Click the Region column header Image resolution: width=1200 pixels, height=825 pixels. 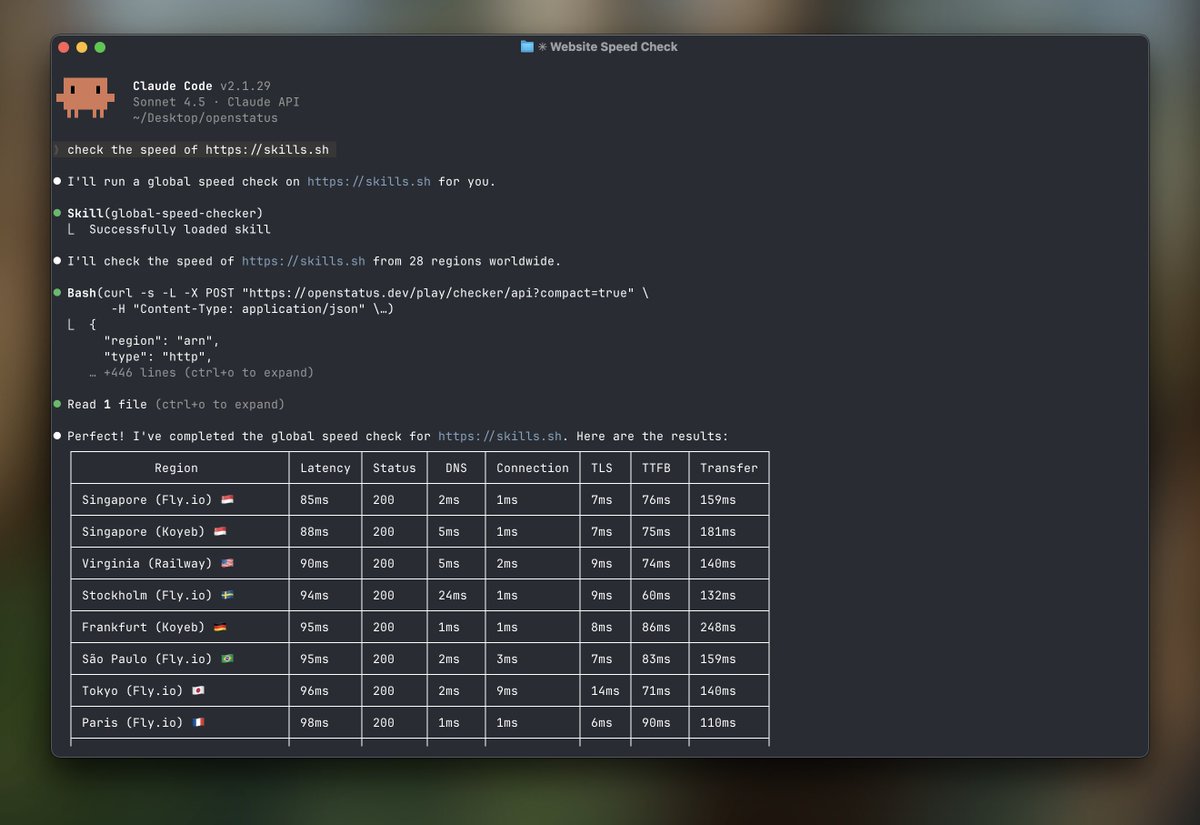pos(176,468)
